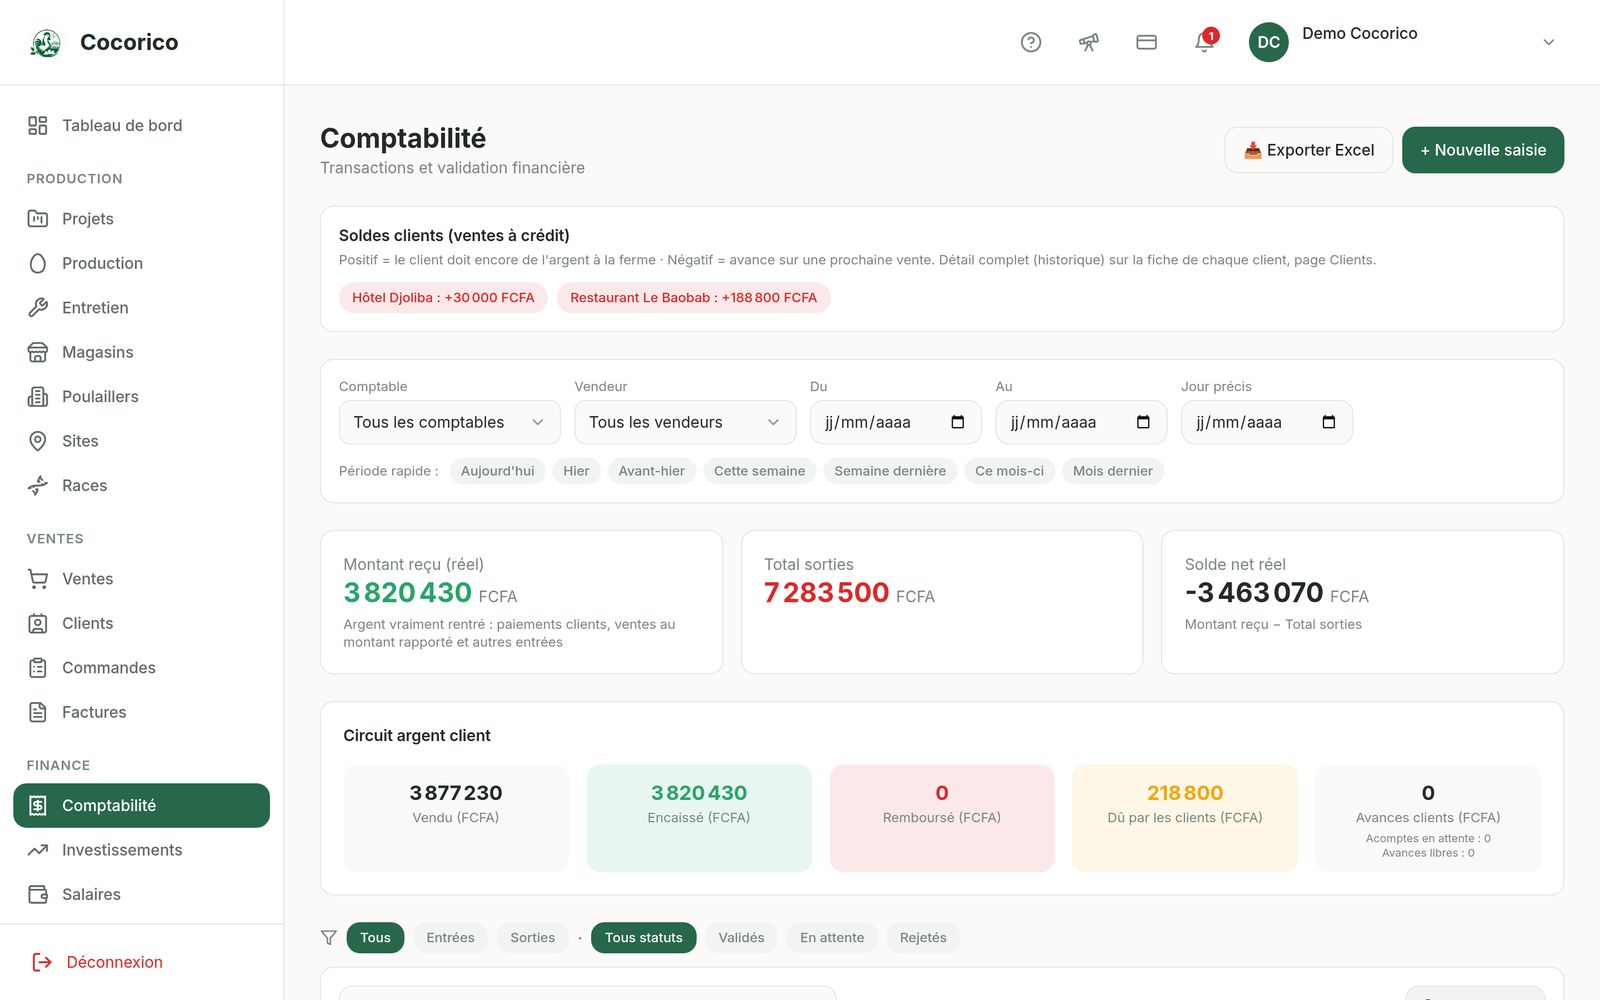Open calendar picker in the Au field
This screenshot has width=1600, height=1000.
[x=1143, y=422]
